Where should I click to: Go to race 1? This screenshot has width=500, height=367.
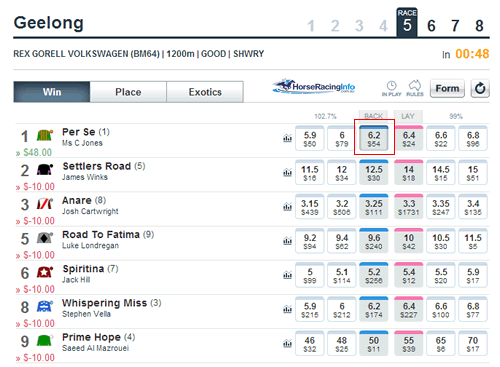(311, 26)
